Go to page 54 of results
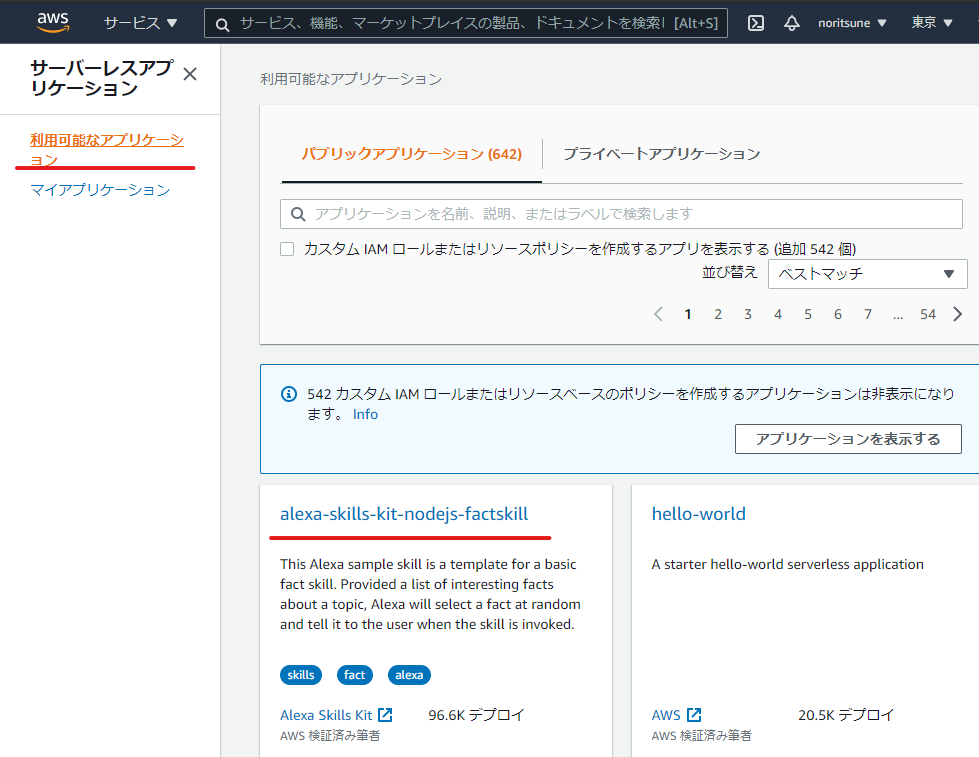This screenshot has width=979, height=757. pos(928,314)
